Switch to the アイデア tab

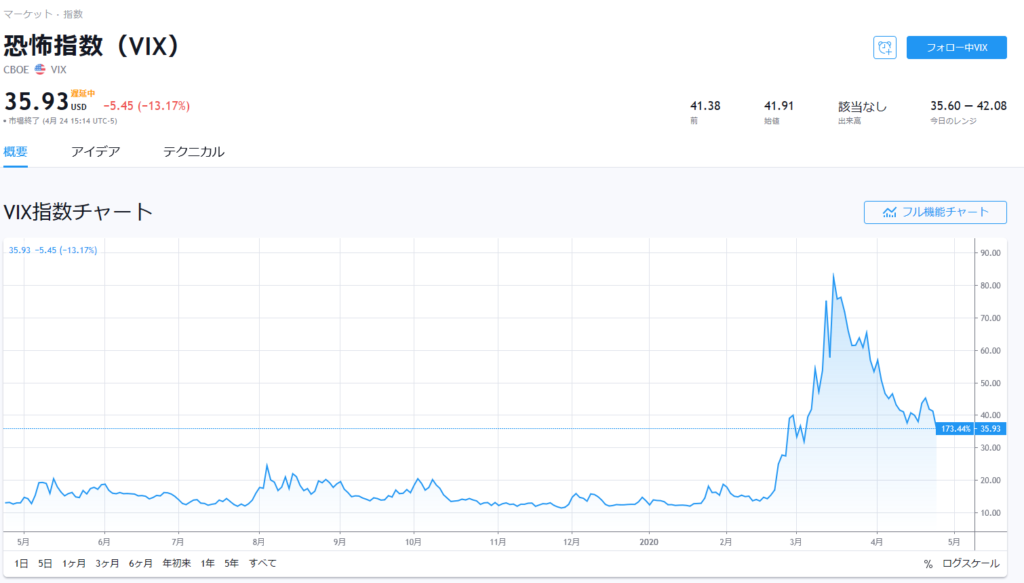[x=95, y=152]
